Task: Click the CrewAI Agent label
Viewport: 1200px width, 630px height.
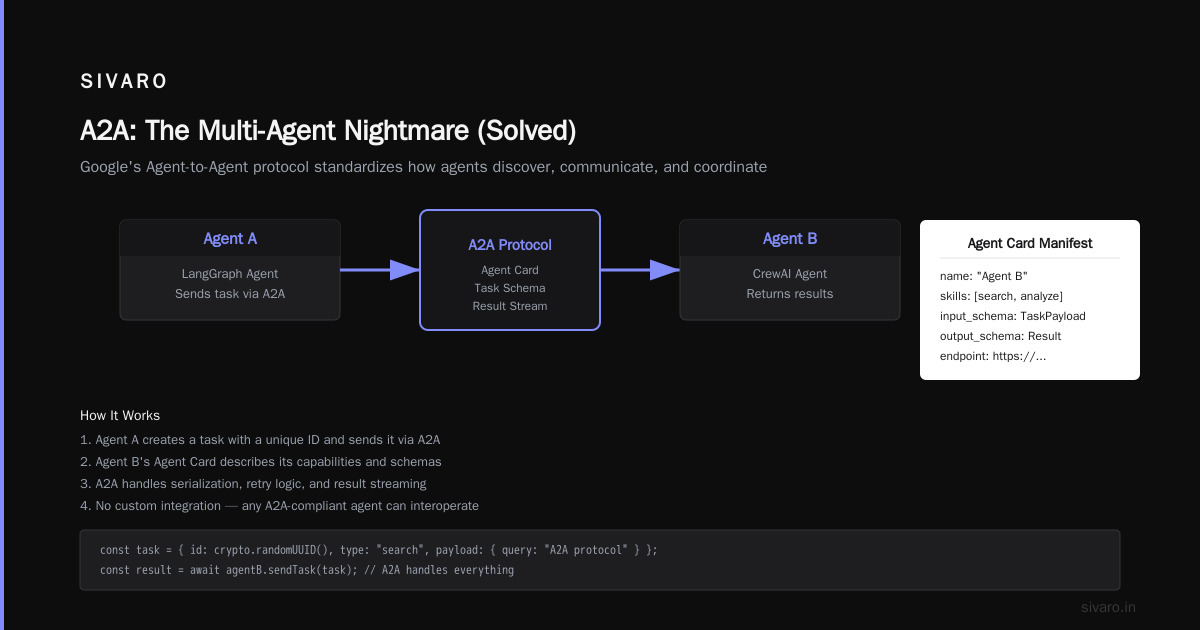Action: pyautogui.click(x=790, y=274)
